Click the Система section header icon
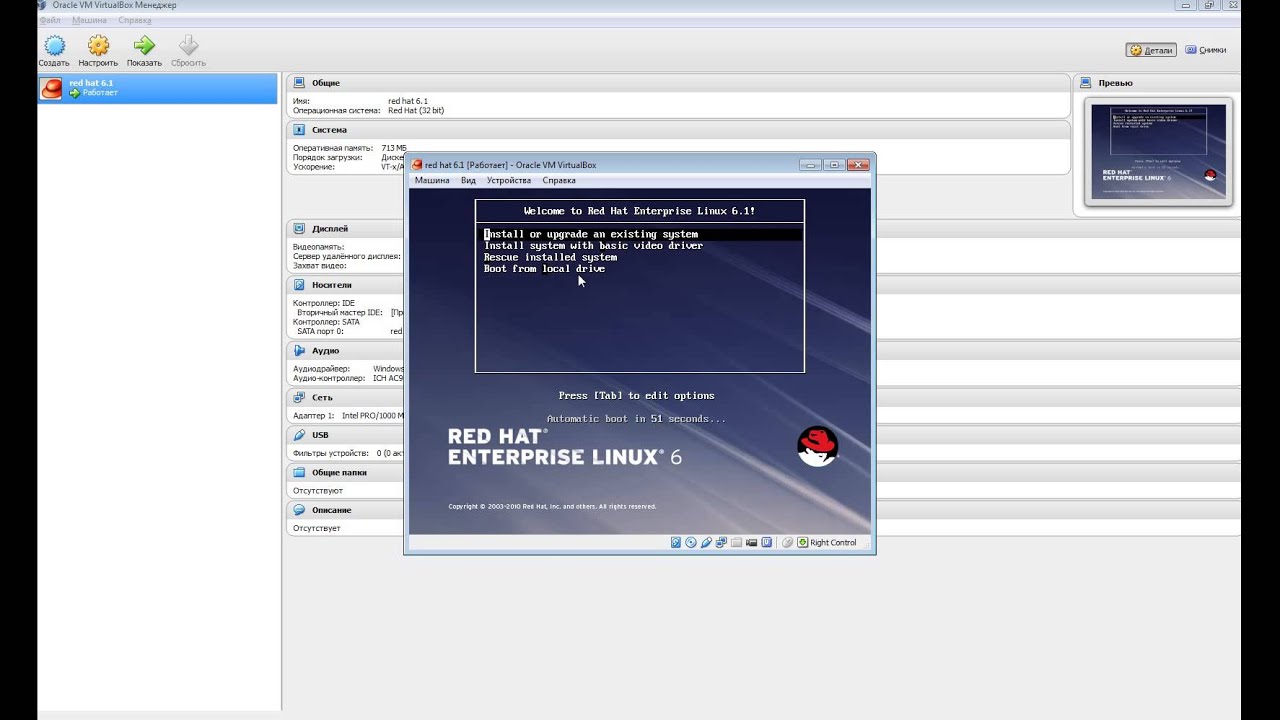1280x720 pixels. (x=299, y=130)
